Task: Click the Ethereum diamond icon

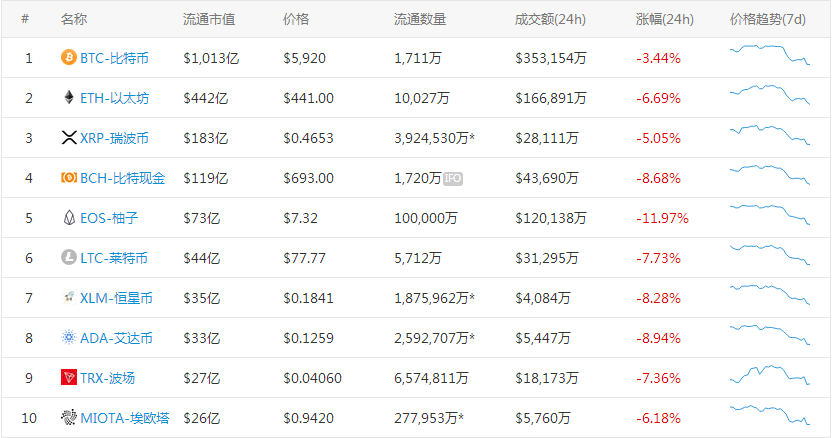Action: [69, 97]
